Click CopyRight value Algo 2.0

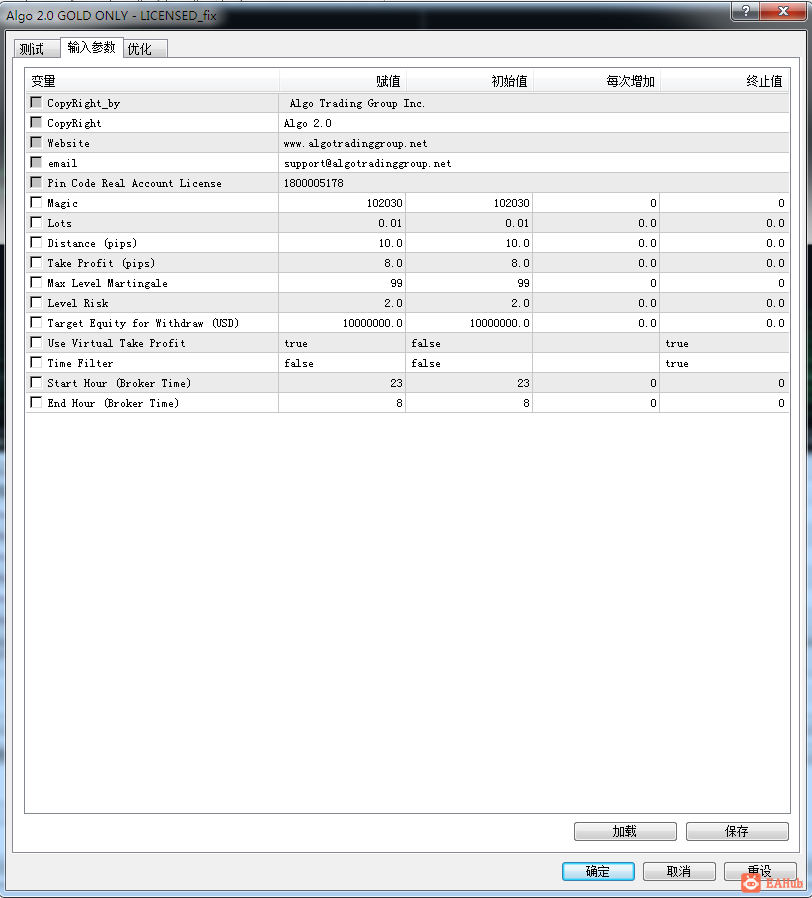pyautogui.click(x=534, y=123)
